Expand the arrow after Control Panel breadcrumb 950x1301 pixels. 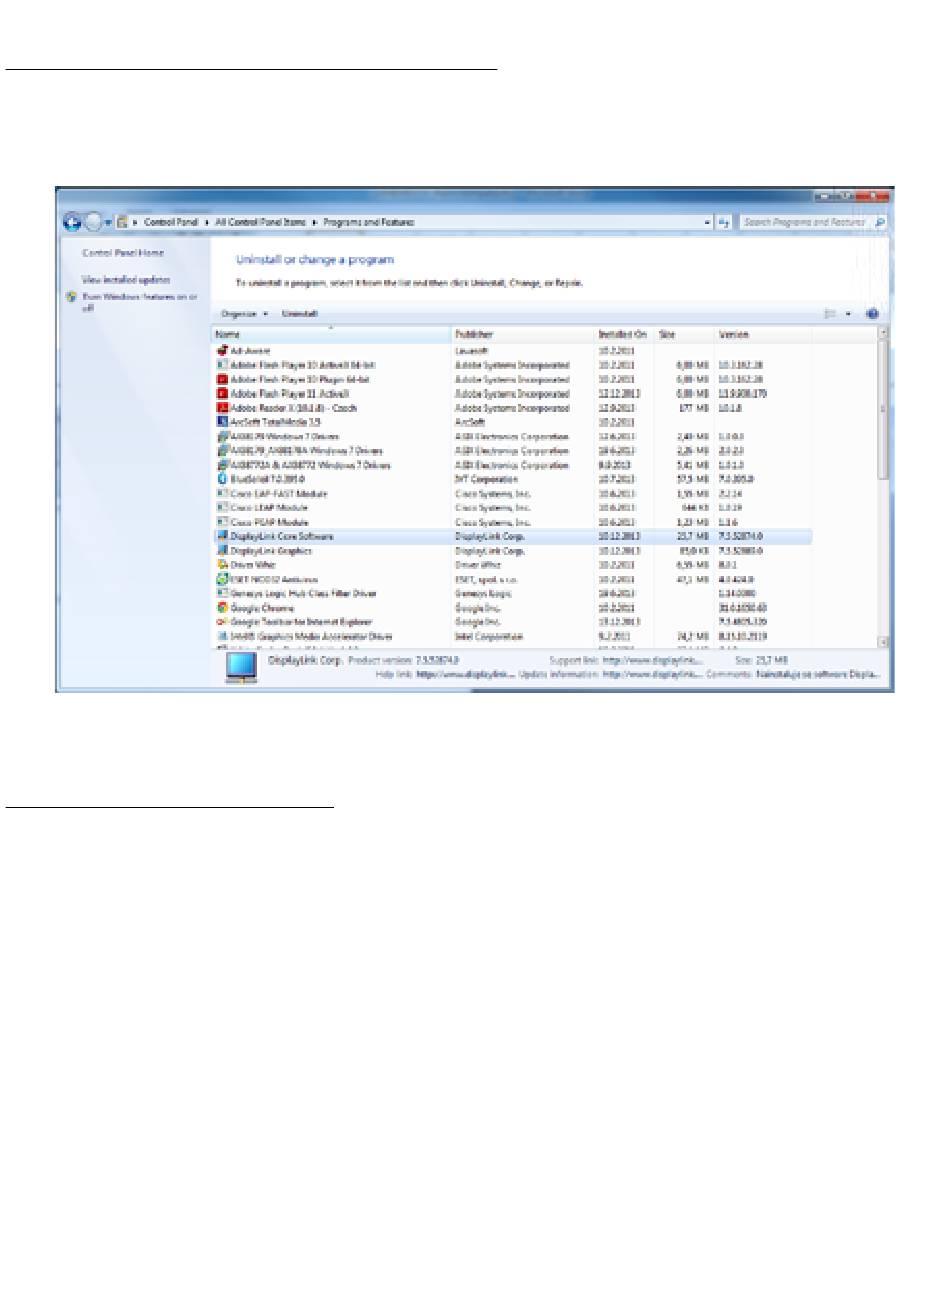pyautogui.click(x=206, y=222)
